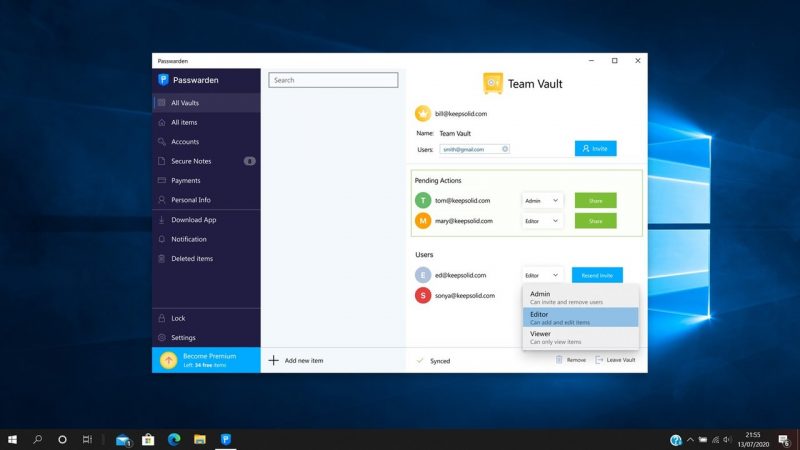This screenshot has width=800, height=450.
Task: Click ed@keepsolid.com avatar E
Action: coord(422,275)
